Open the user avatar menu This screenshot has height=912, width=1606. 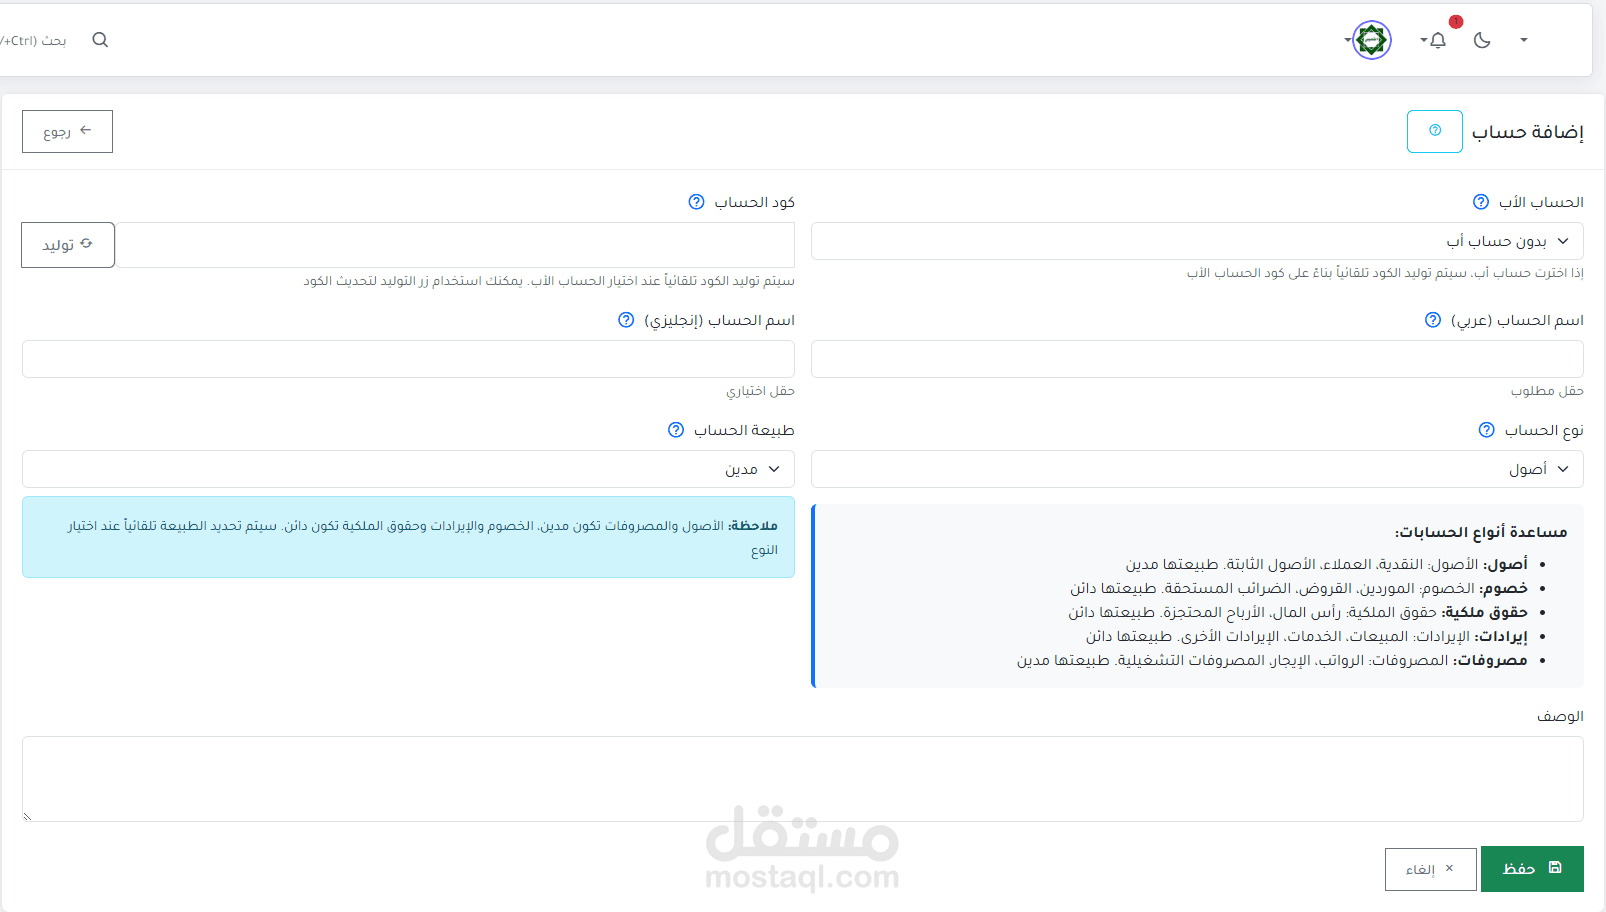(x=1372, y=40)
